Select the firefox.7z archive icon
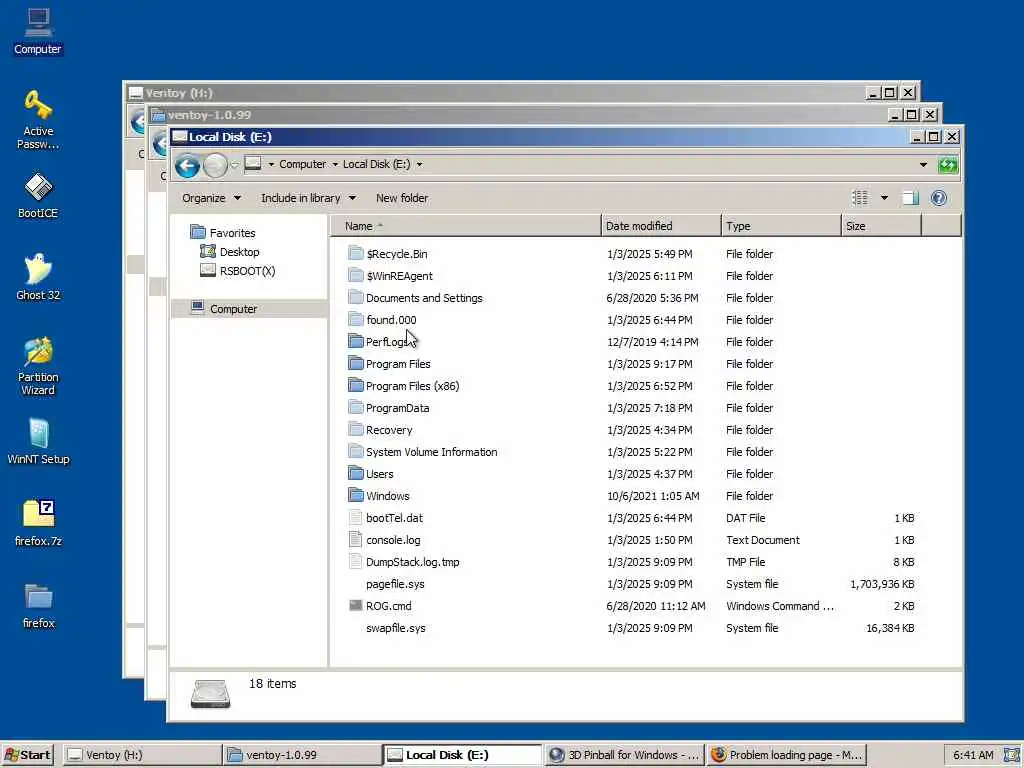Image resolution: width=1024 pixels, height=768 pixels. point(38,522)
